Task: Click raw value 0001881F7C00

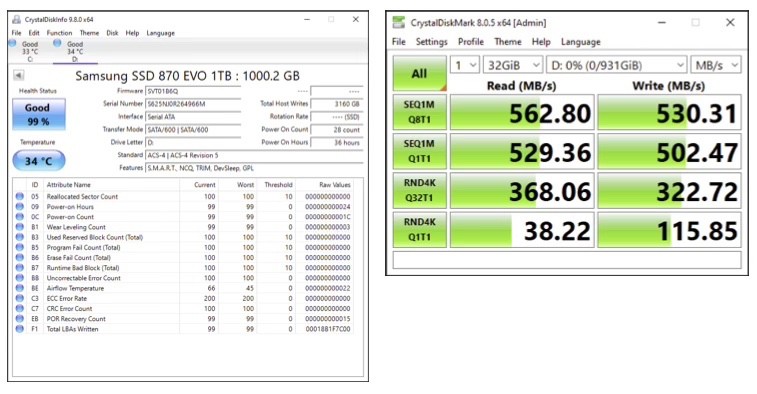Action: [x=328, y=329]
